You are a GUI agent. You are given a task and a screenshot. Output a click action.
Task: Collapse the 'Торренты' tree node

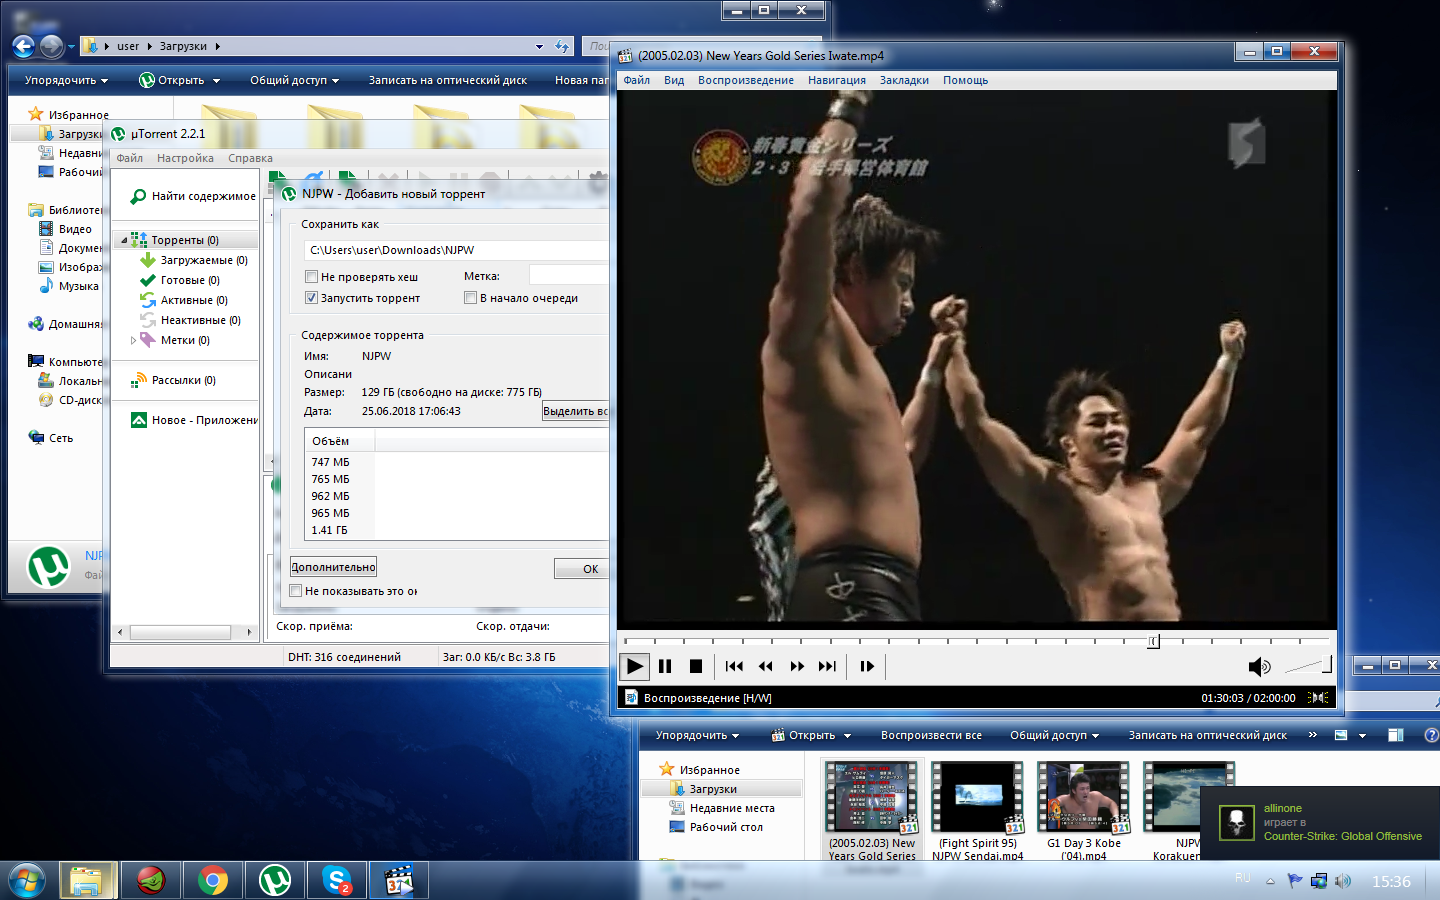124,240
